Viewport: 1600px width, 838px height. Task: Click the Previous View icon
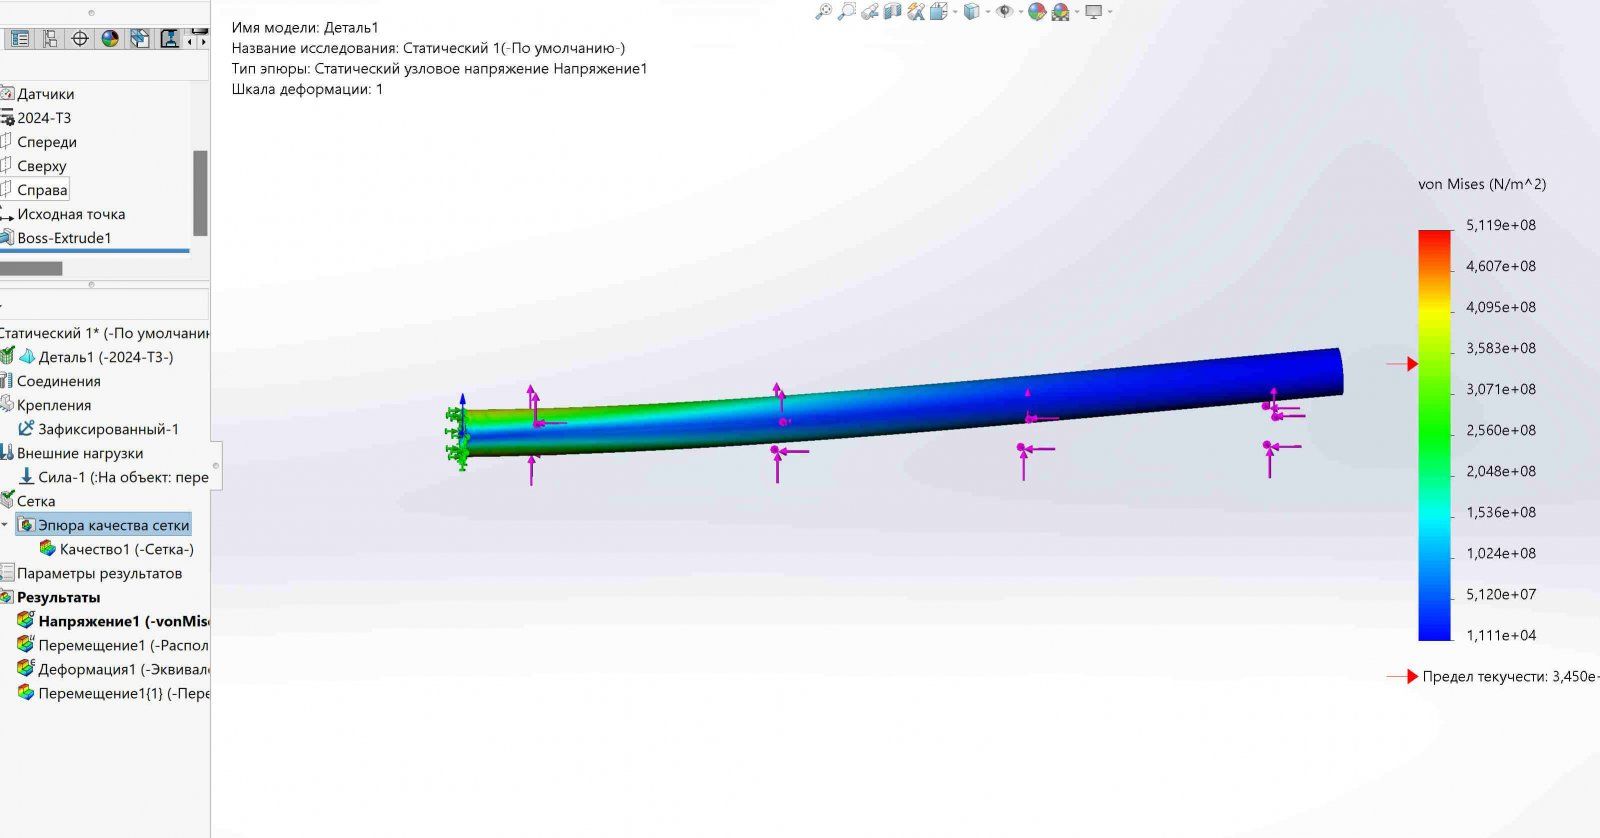pyautogui.click(x=870, y=12)
